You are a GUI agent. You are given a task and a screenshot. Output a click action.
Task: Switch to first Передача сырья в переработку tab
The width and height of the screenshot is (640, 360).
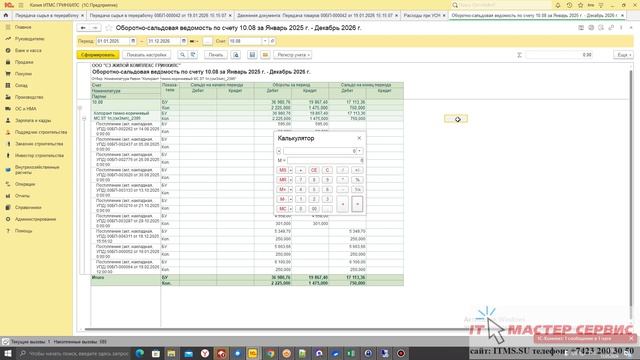[x=47, y=15]
